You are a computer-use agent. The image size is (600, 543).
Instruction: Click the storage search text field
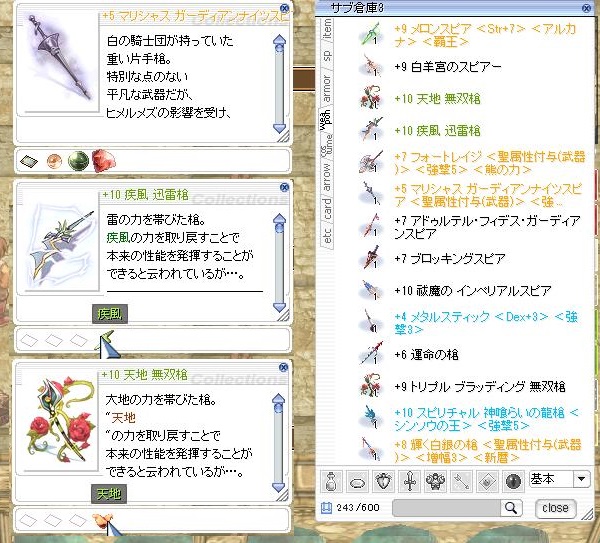pos(447,508)
